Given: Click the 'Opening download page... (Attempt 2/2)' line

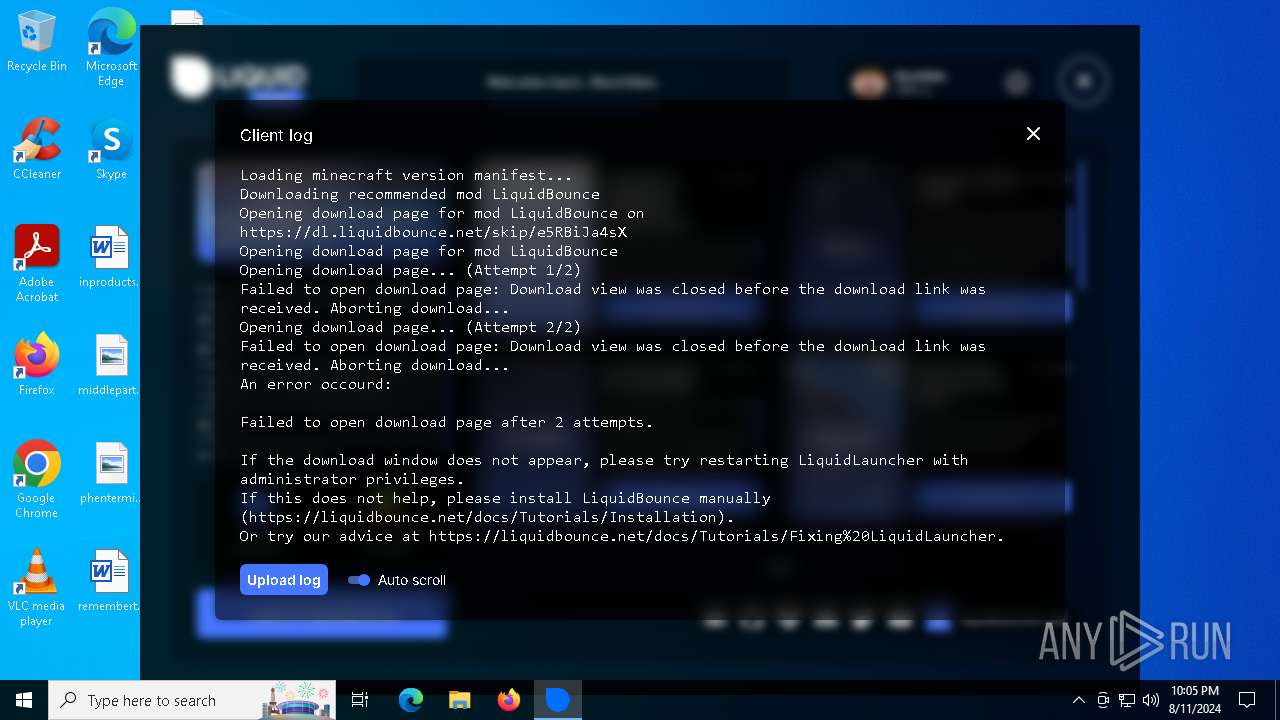Looking at the screenshot, I should (410, 327).
